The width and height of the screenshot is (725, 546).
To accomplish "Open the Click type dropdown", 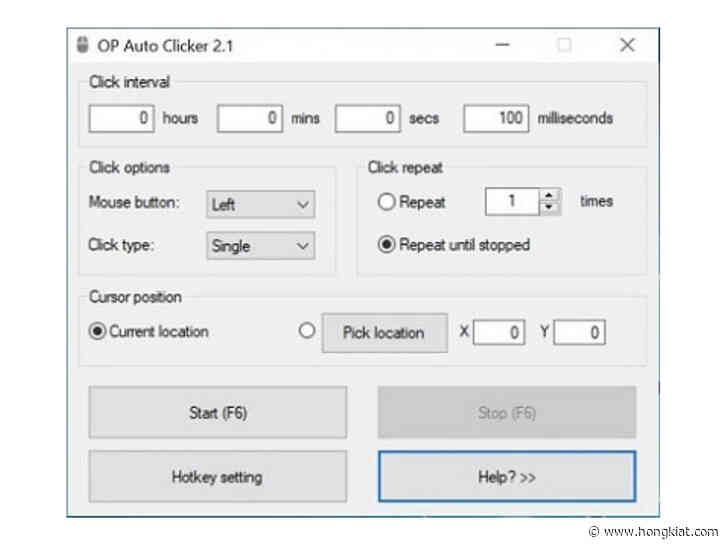I will tap(261, 245).
